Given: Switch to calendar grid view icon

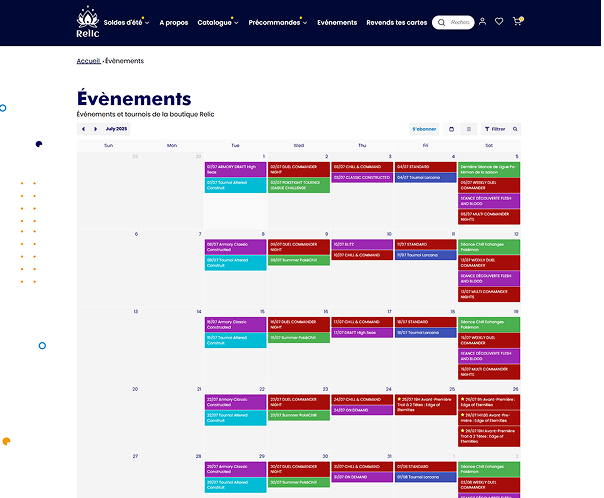Looking at the screenshot, I should [x=452, y=129].
